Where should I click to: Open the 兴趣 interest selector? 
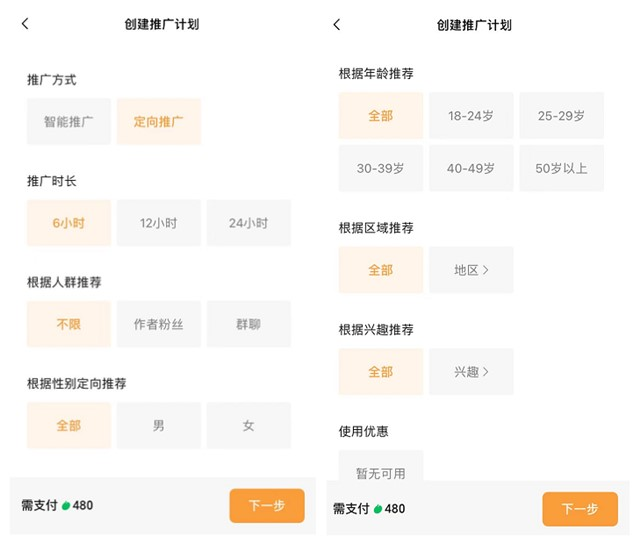click(x=471, y=371)
